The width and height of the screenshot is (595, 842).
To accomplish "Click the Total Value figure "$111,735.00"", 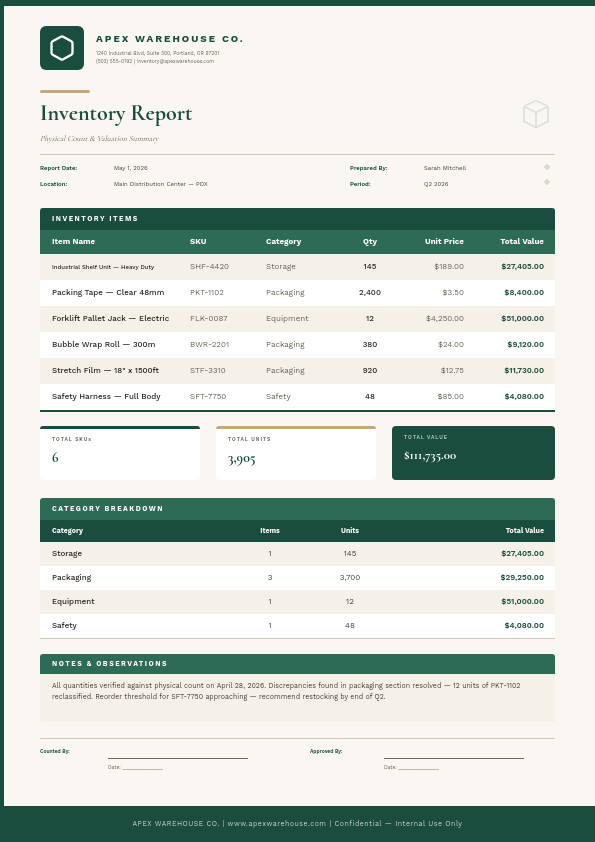I will 430,456.
